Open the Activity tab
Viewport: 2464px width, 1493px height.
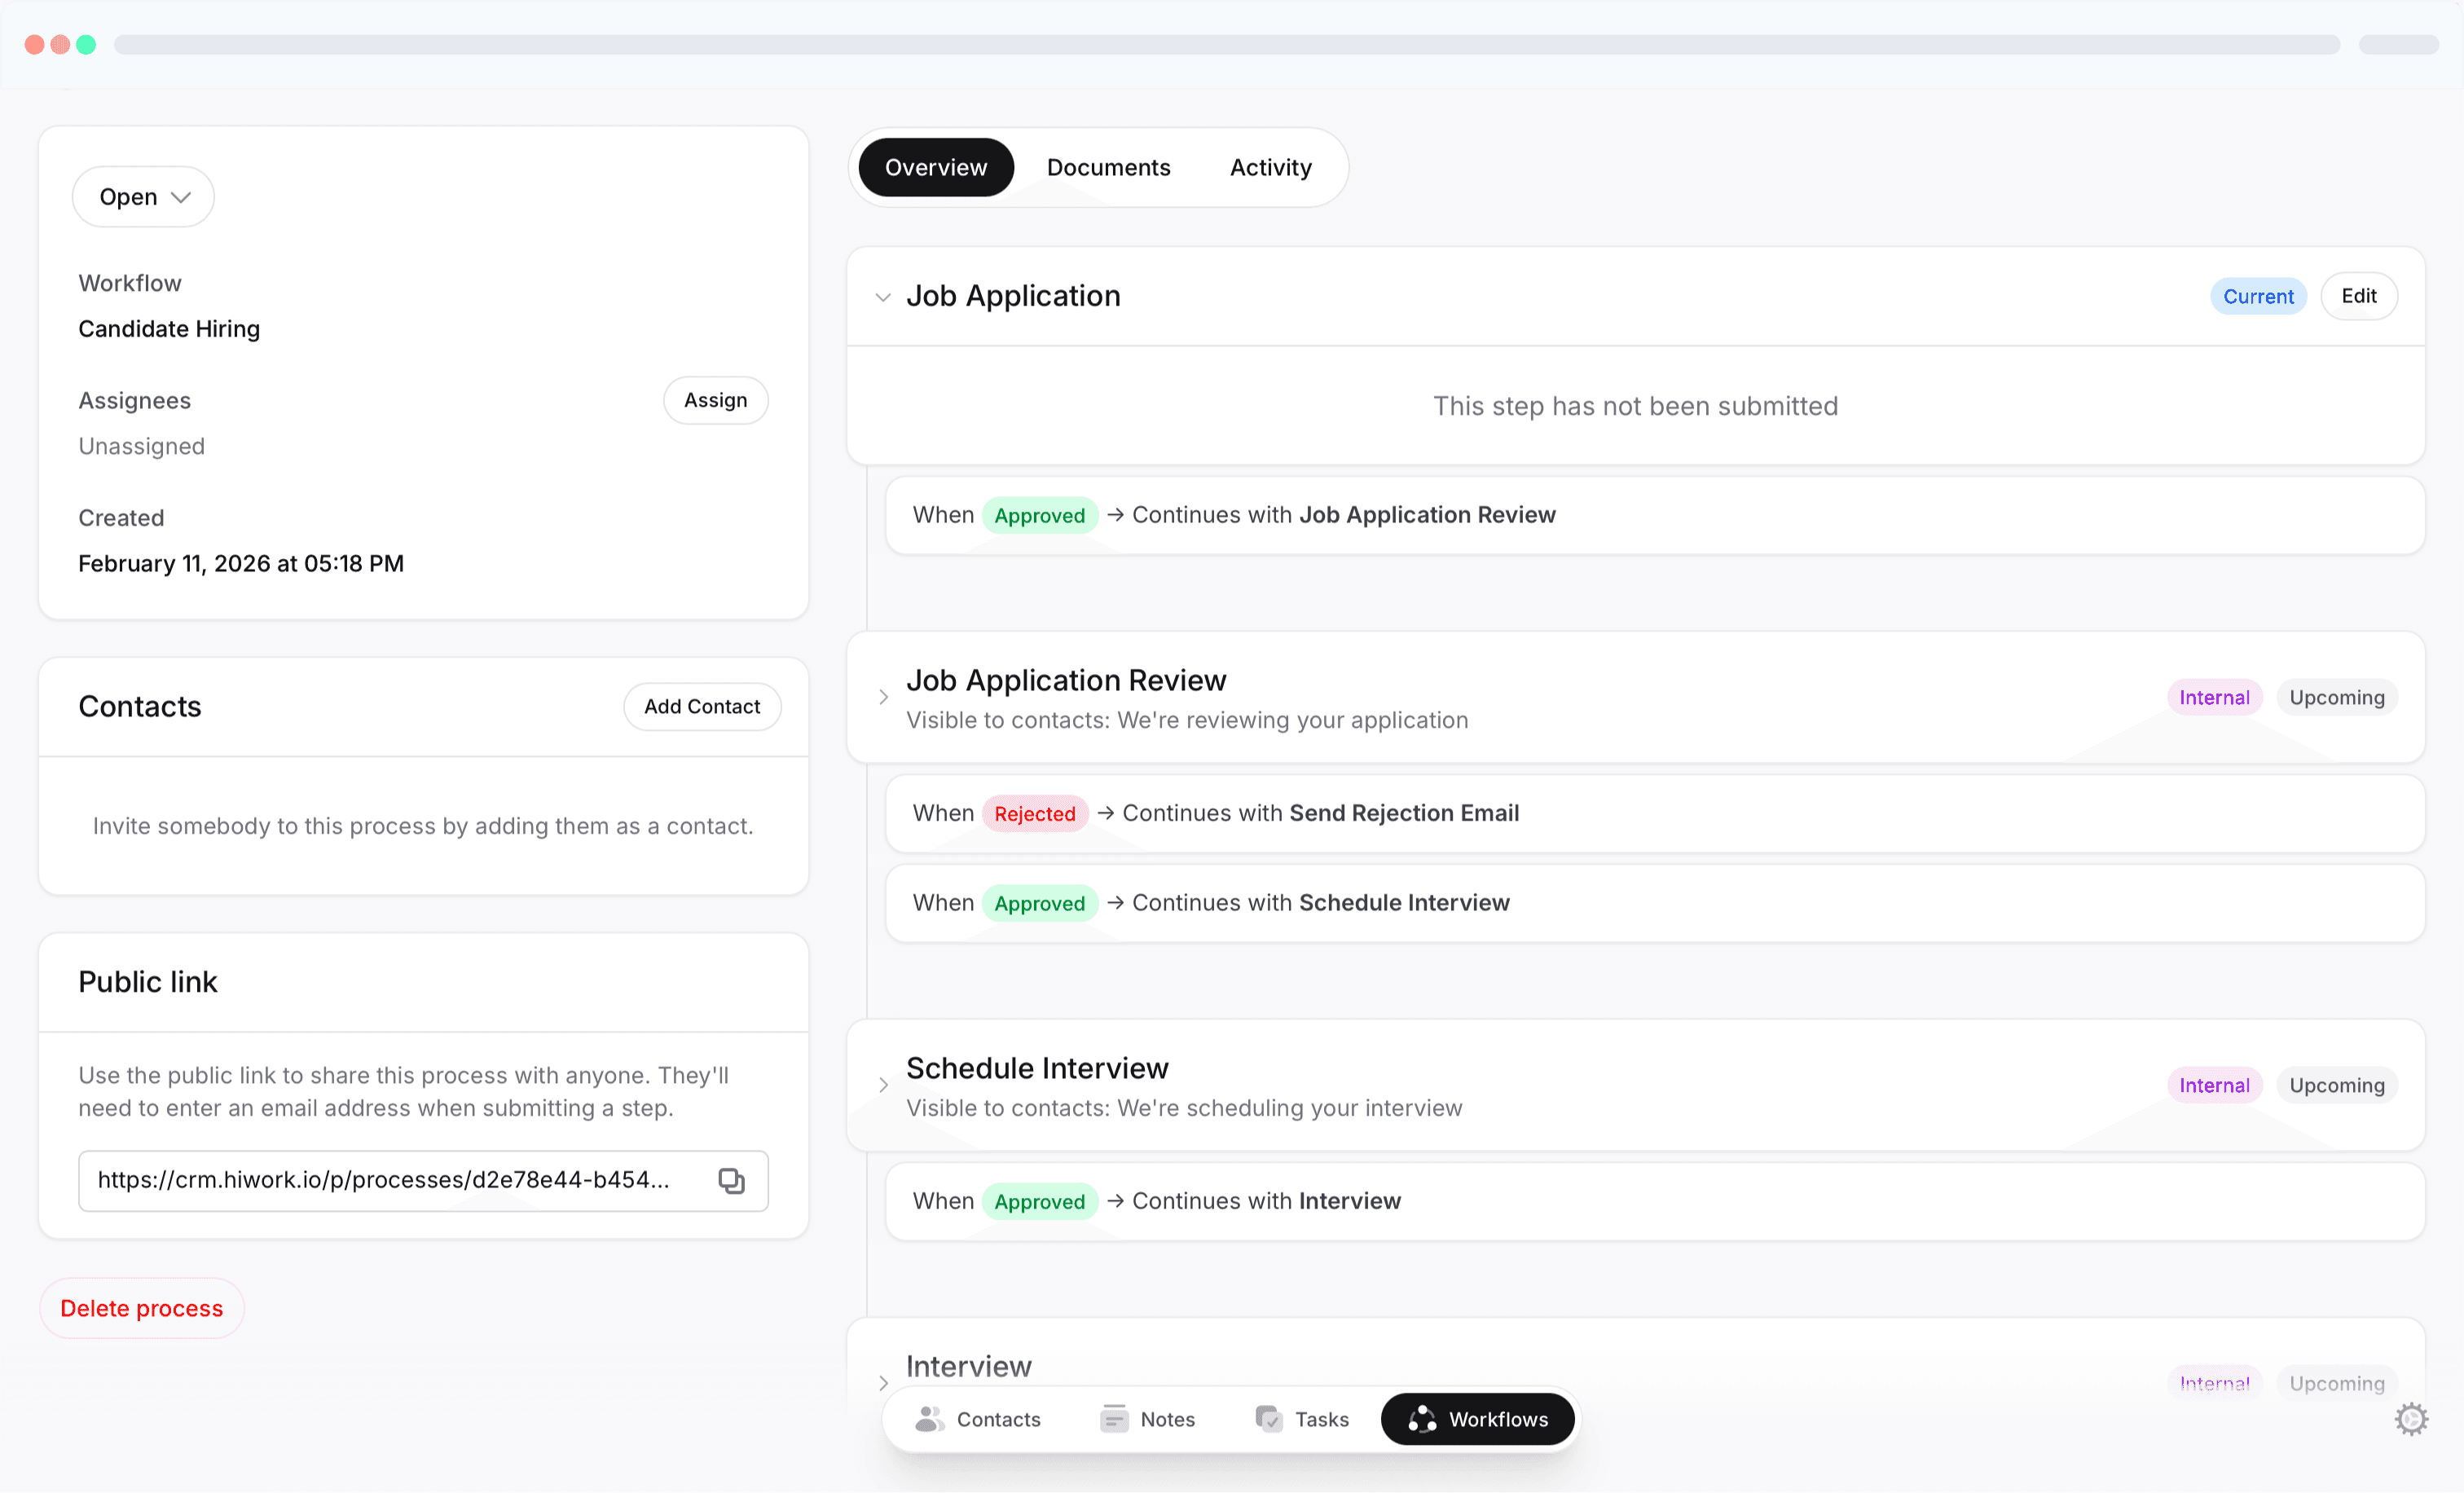click(1270, 167)
